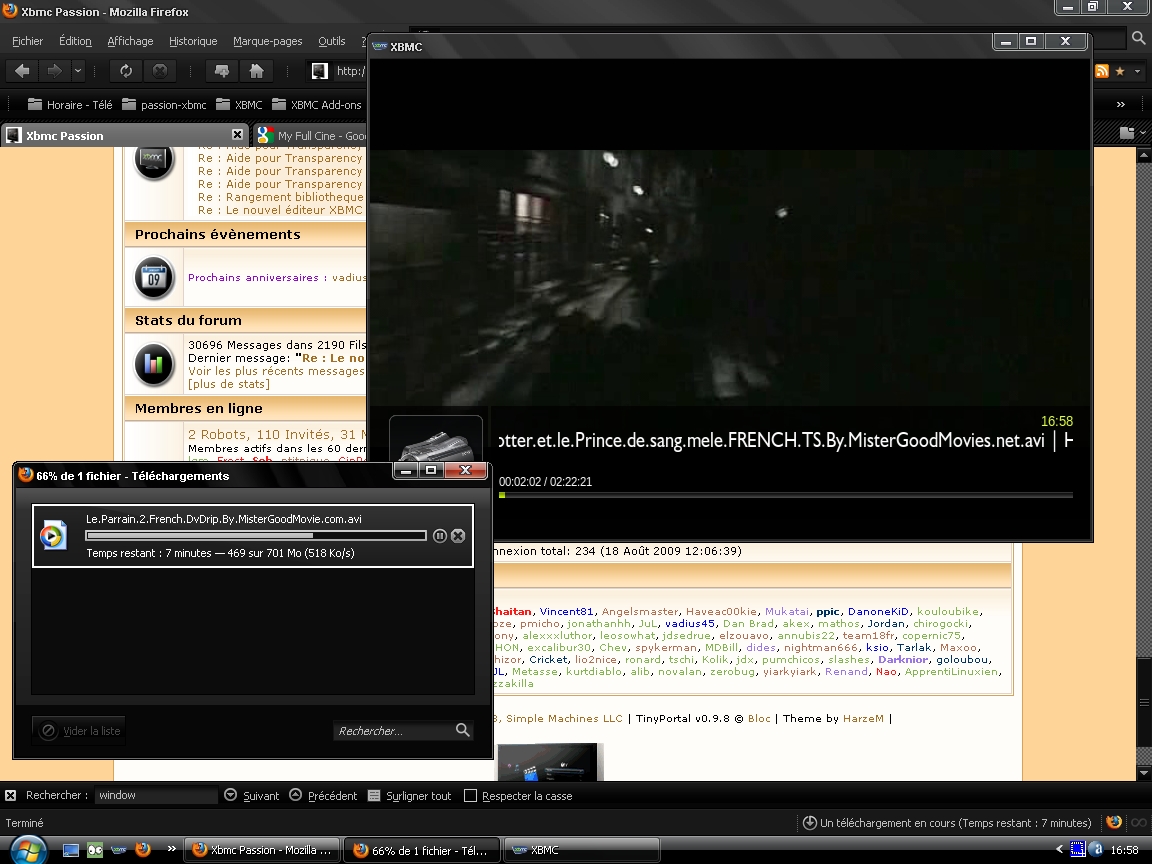Click the downloads search magnifier icon
The image size is (1152, 864).
(x=463, y=730)
